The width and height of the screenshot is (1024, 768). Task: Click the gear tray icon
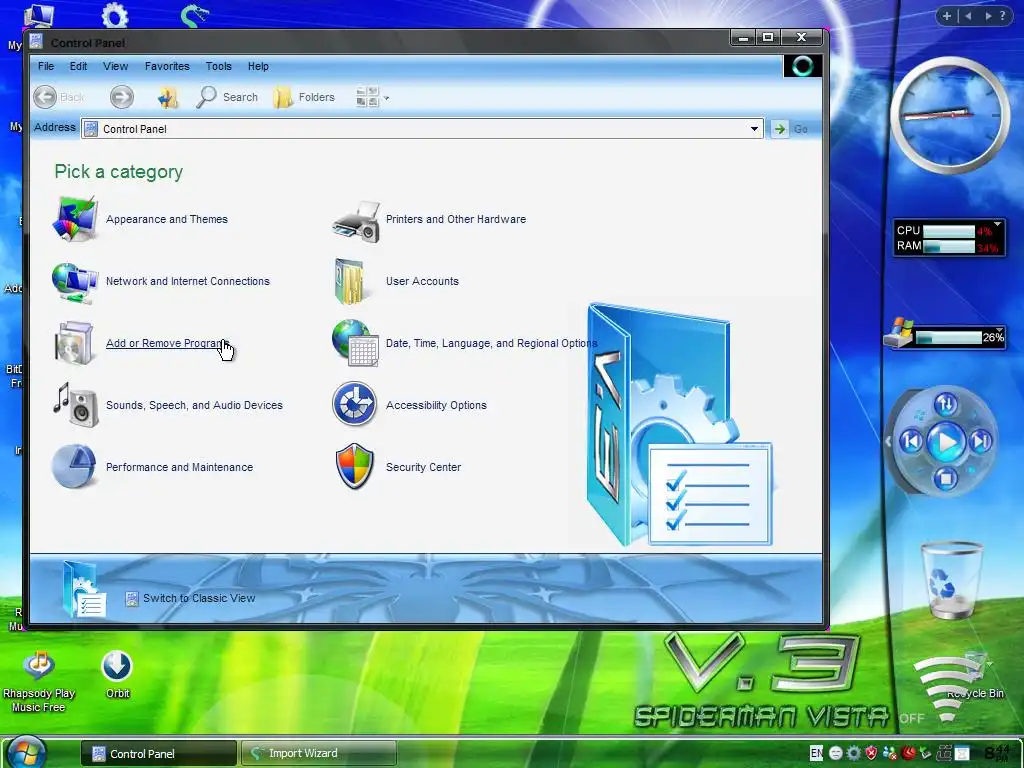854,753
